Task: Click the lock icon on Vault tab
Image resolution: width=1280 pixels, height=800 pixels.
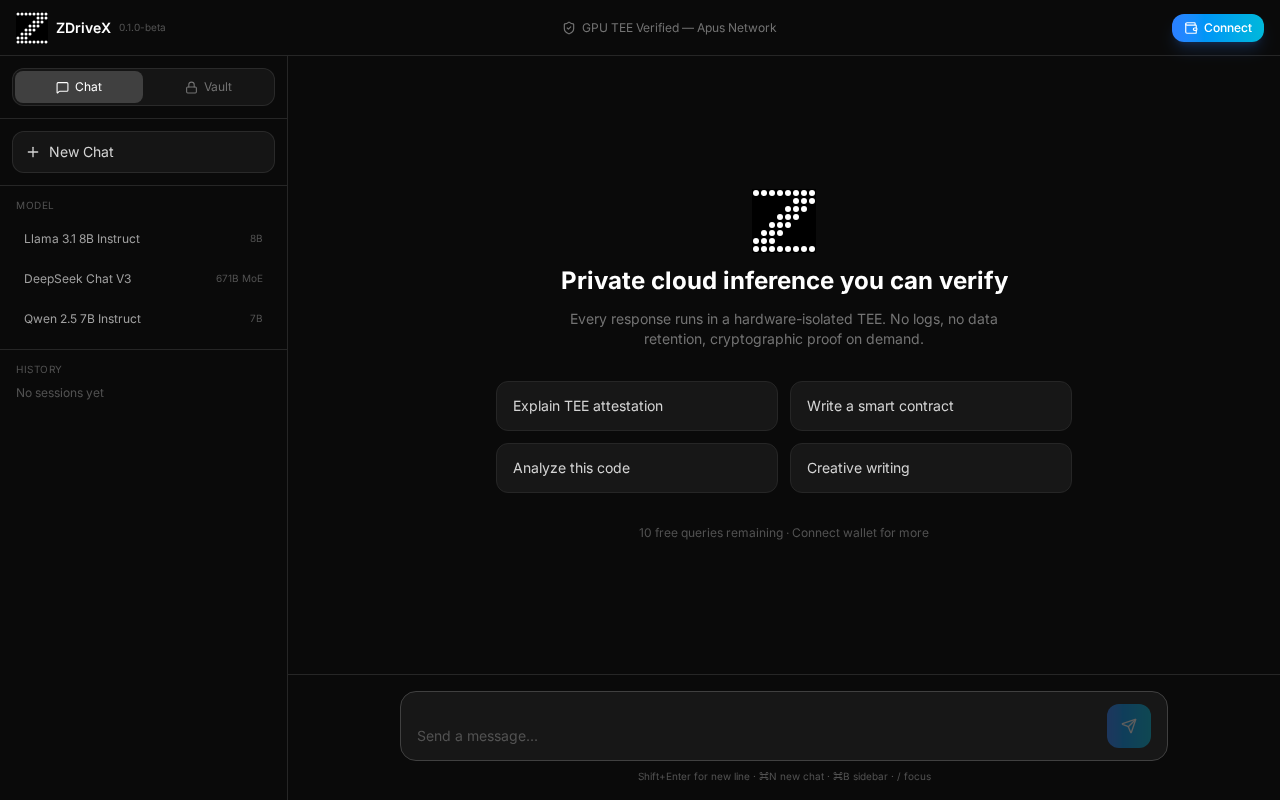Action: click(x=192, y=87)
